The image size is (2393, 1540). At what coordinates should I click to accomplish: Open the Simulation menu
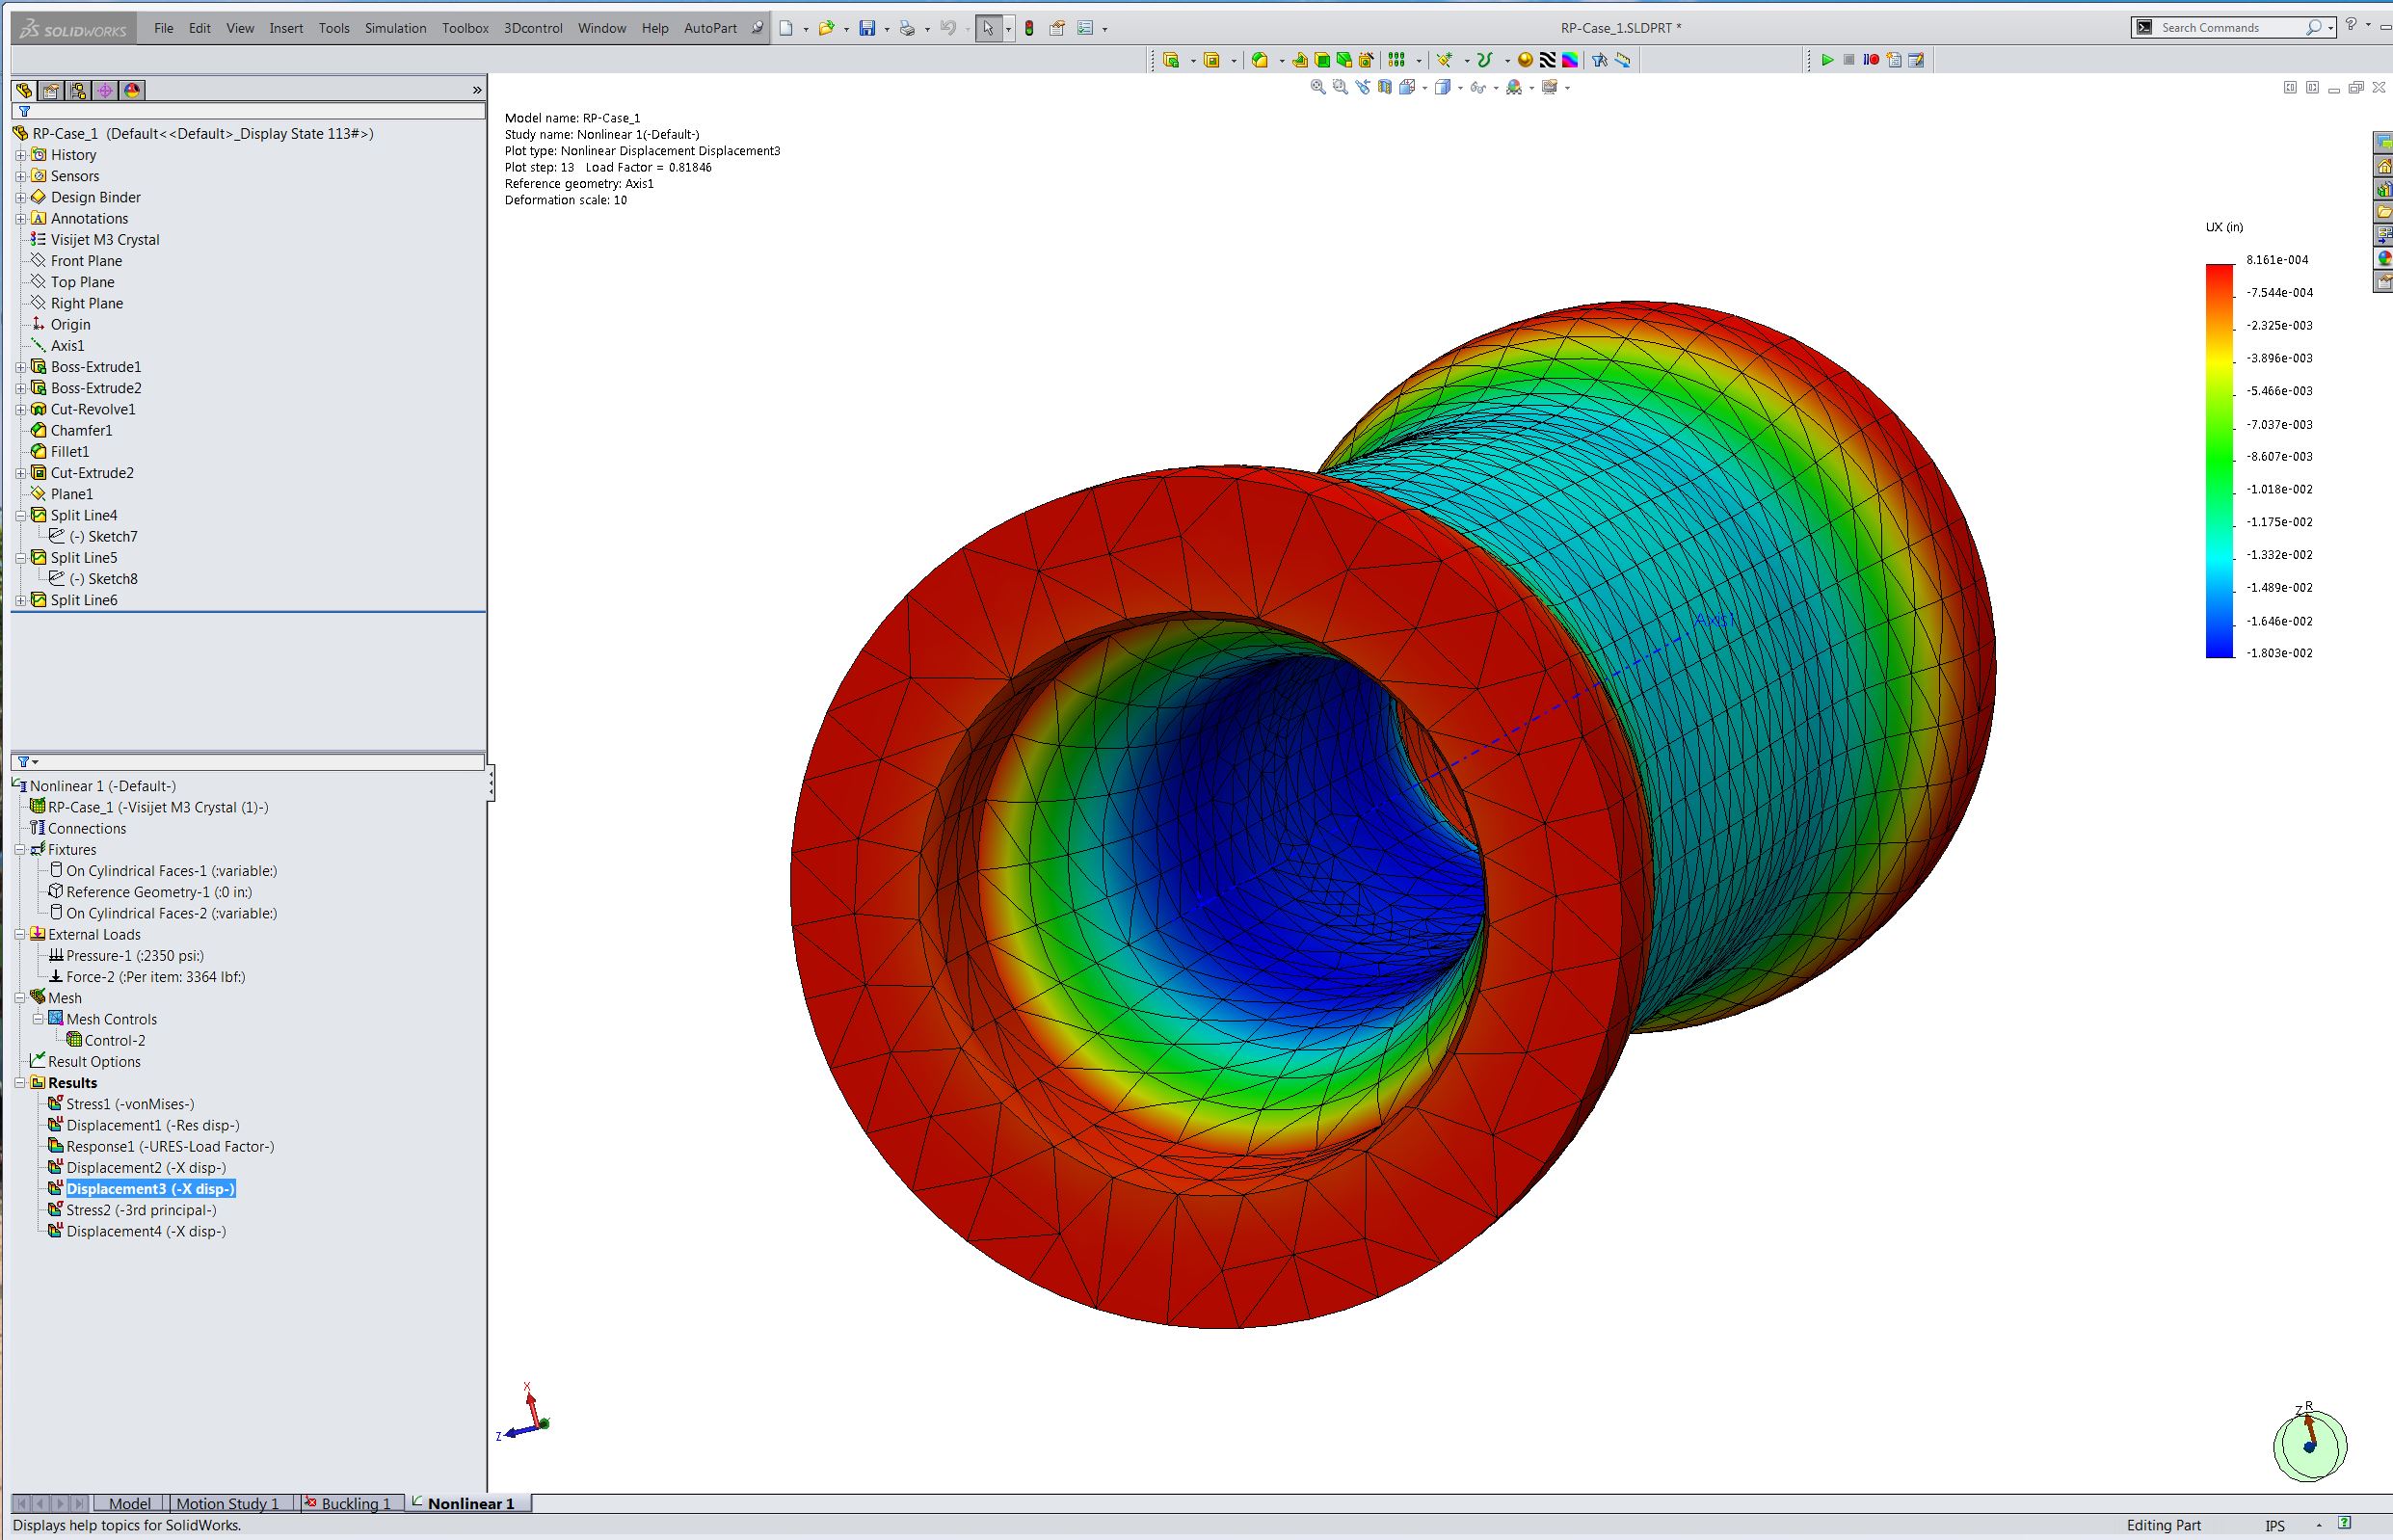396,28
